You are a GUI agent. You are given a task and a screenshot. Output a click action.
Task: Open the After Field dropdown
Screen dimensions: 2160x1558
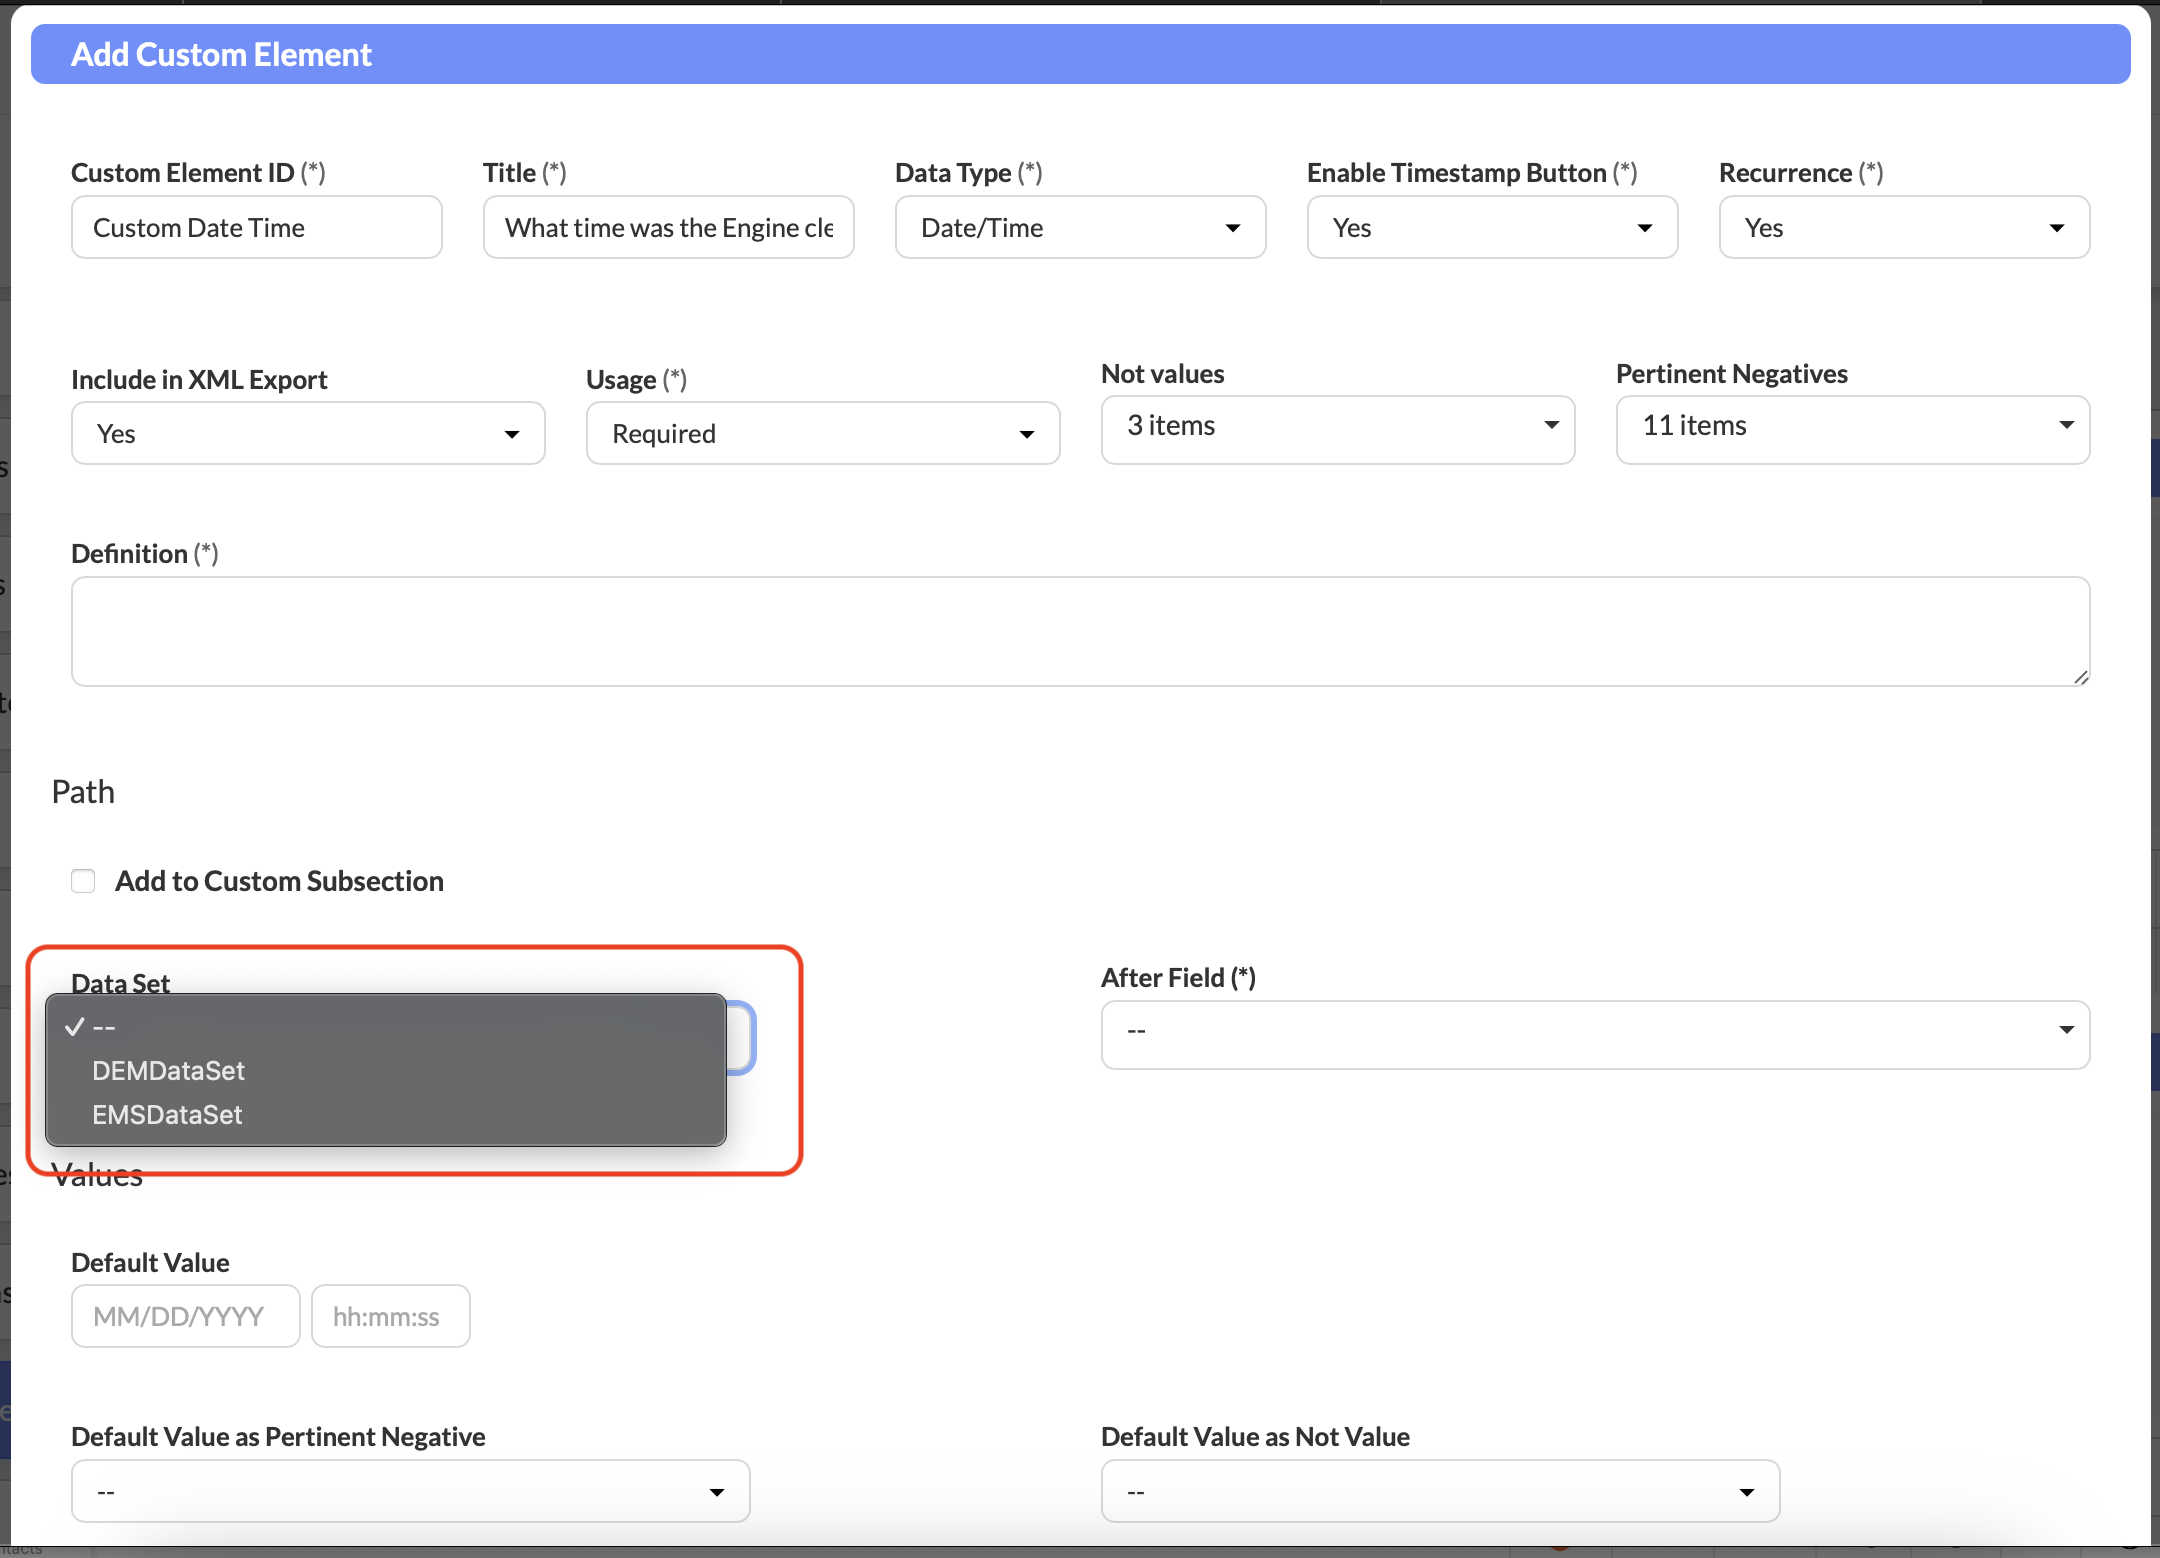pyautogui.click(x=1594, y=1031)
